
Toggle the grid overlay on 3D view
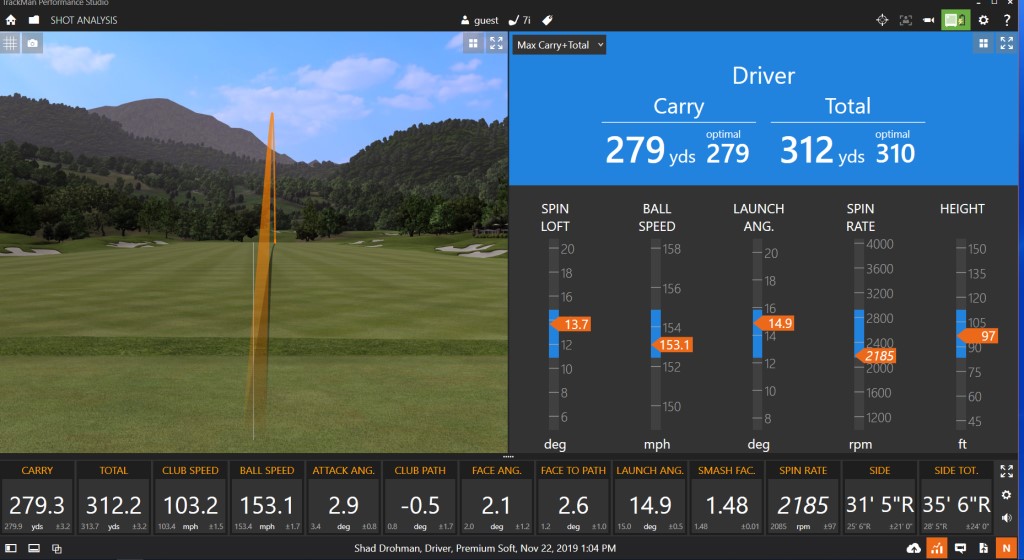click(10, 44)
